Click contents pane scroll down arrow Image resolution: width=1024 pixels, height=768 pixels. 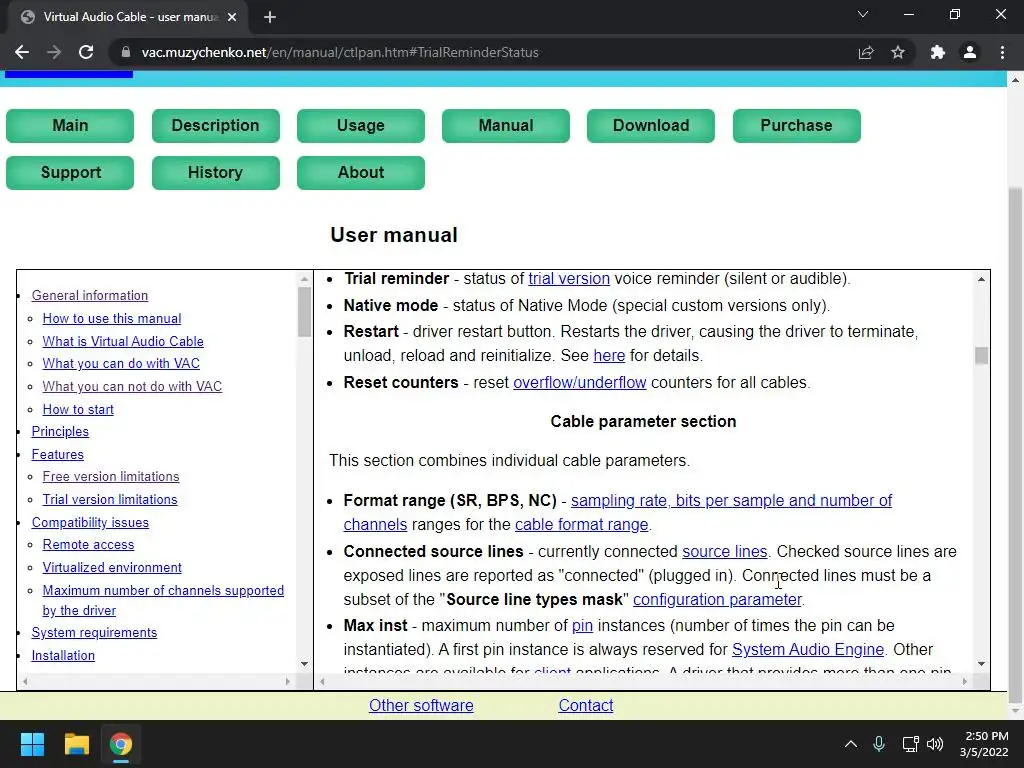point(304,664)
